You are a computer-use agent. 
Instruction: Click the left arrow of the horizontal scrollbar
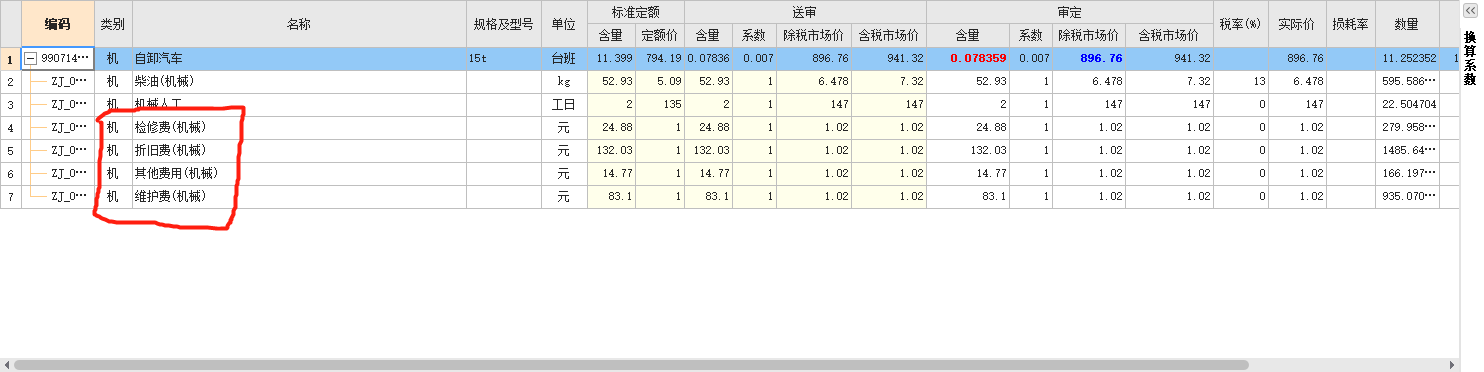click(6, 365)
